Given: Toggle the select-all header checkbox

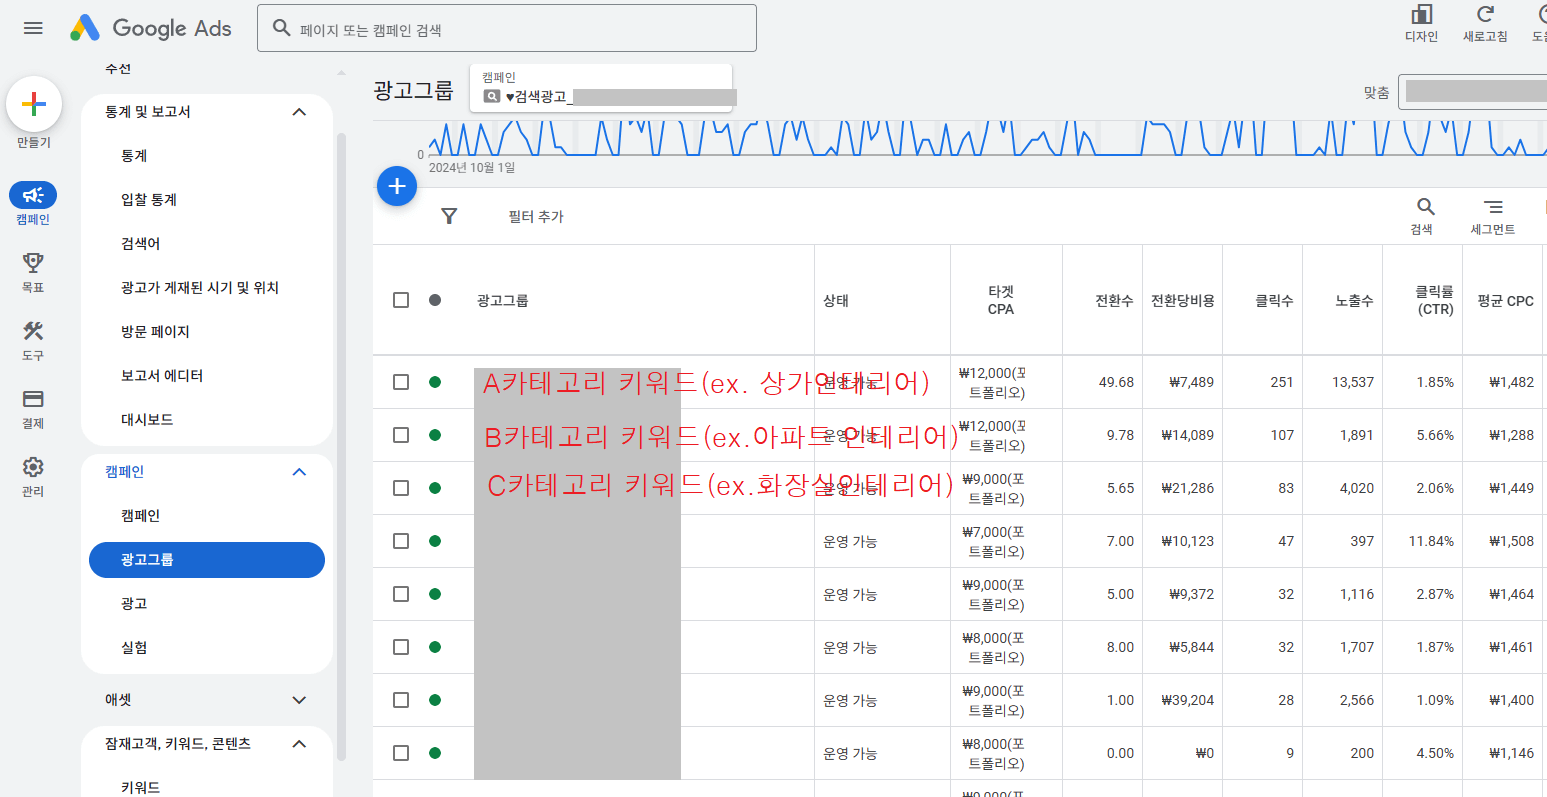Looking at the screenshot, I should [401, 300].
